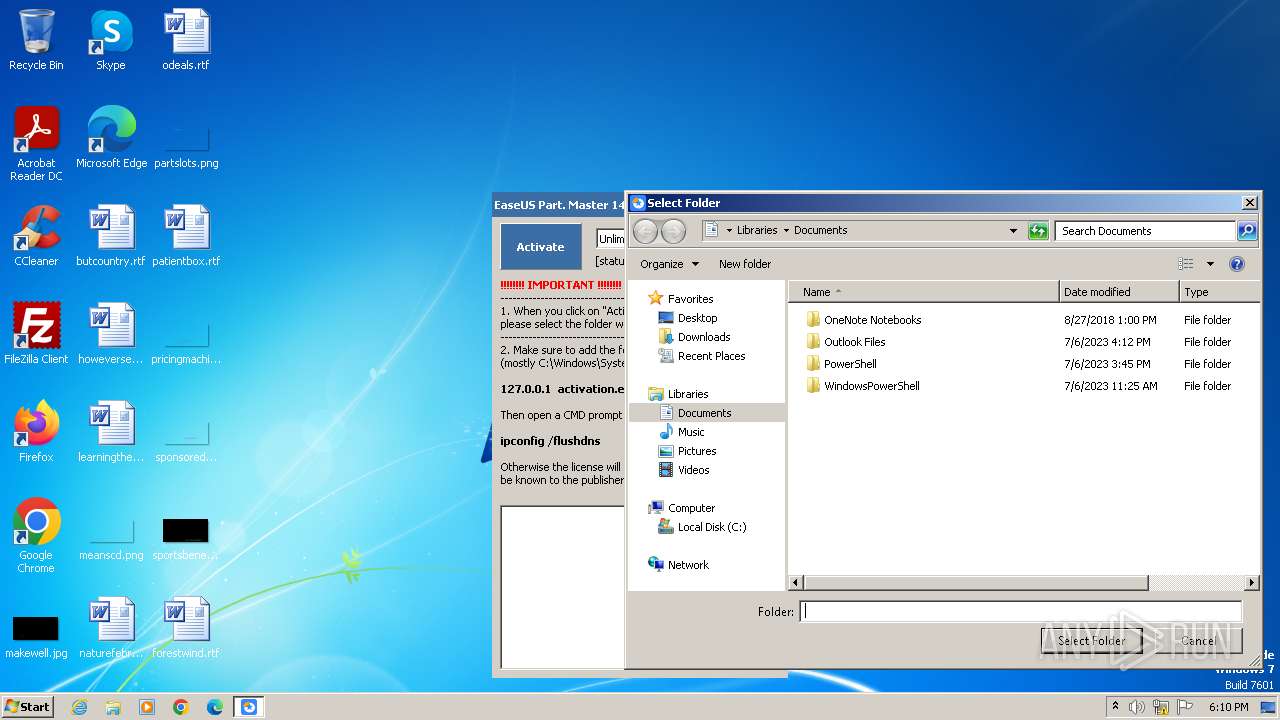1280x720 pixels.
Task: Select Computer in the navigation pane
Action: [x=691, y=508]
